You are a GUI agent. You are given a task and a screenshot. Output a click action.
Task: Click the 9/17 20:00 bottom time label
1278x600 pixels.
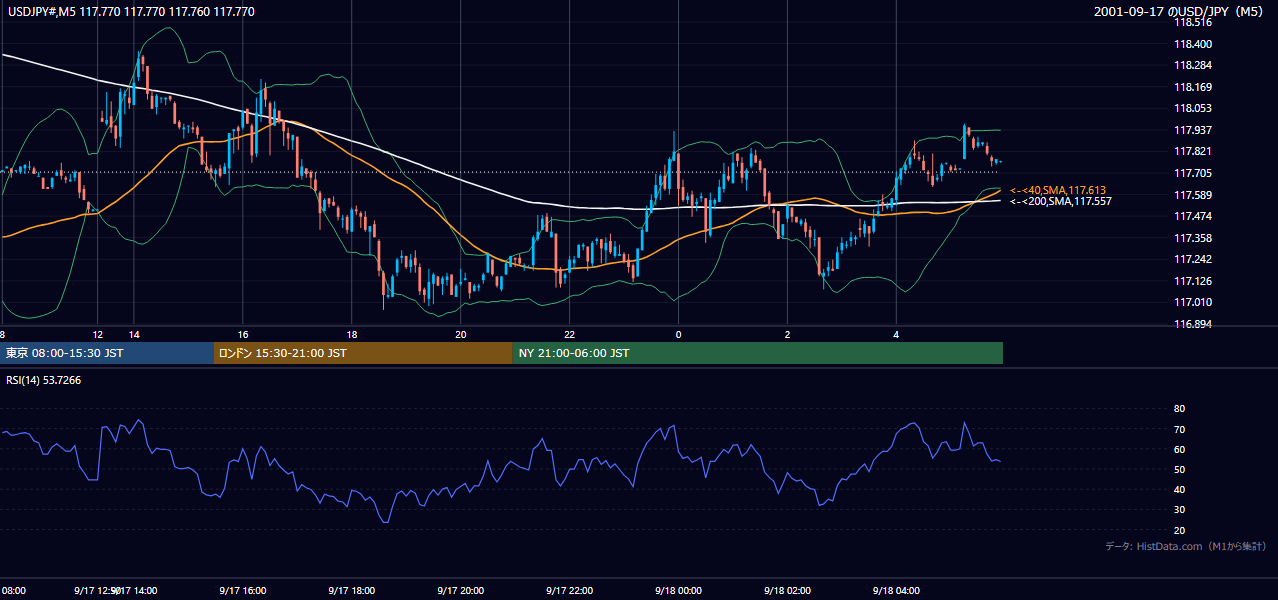click(x=460, y=590)
